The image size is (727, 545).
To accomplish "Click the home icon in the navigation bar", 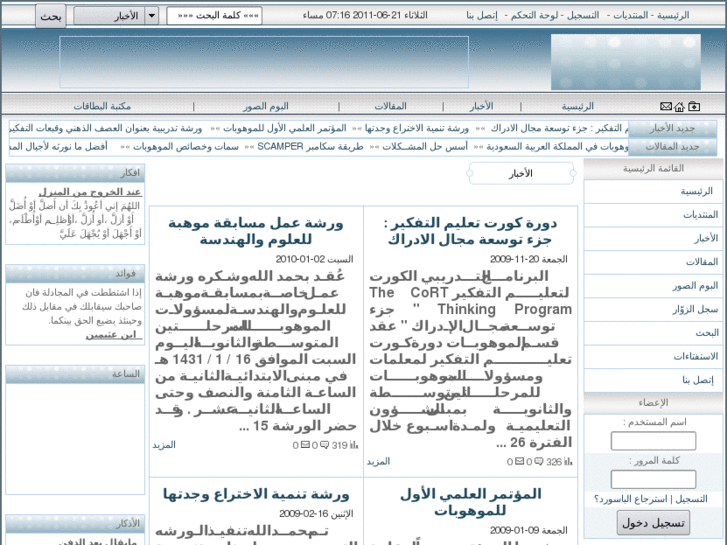I will 679,107.
